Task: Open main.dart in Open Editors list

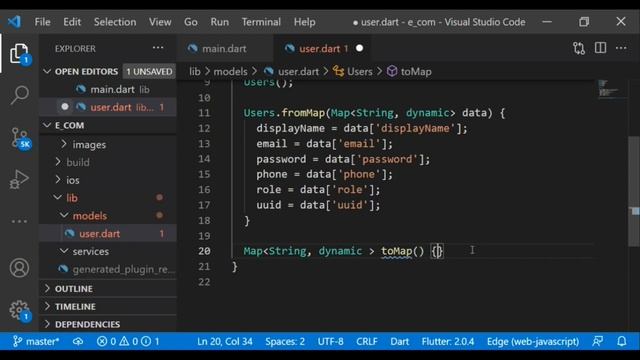Action: [x=108, y=89]
